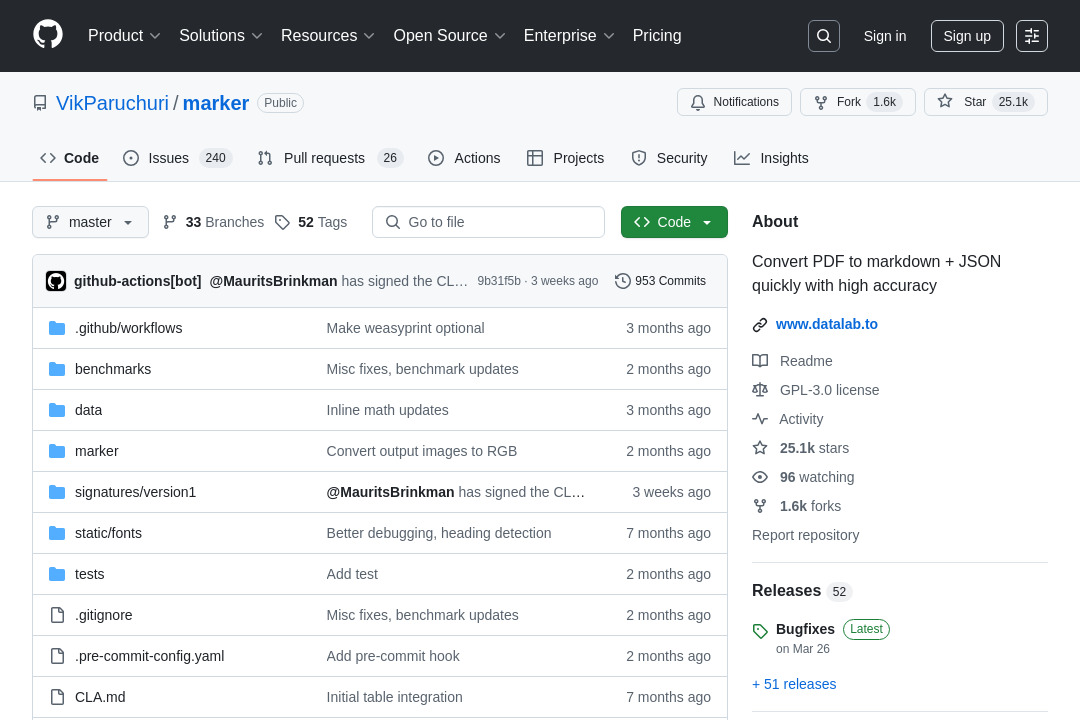
Task: Click the folder icon for tests
Action: 57,574
